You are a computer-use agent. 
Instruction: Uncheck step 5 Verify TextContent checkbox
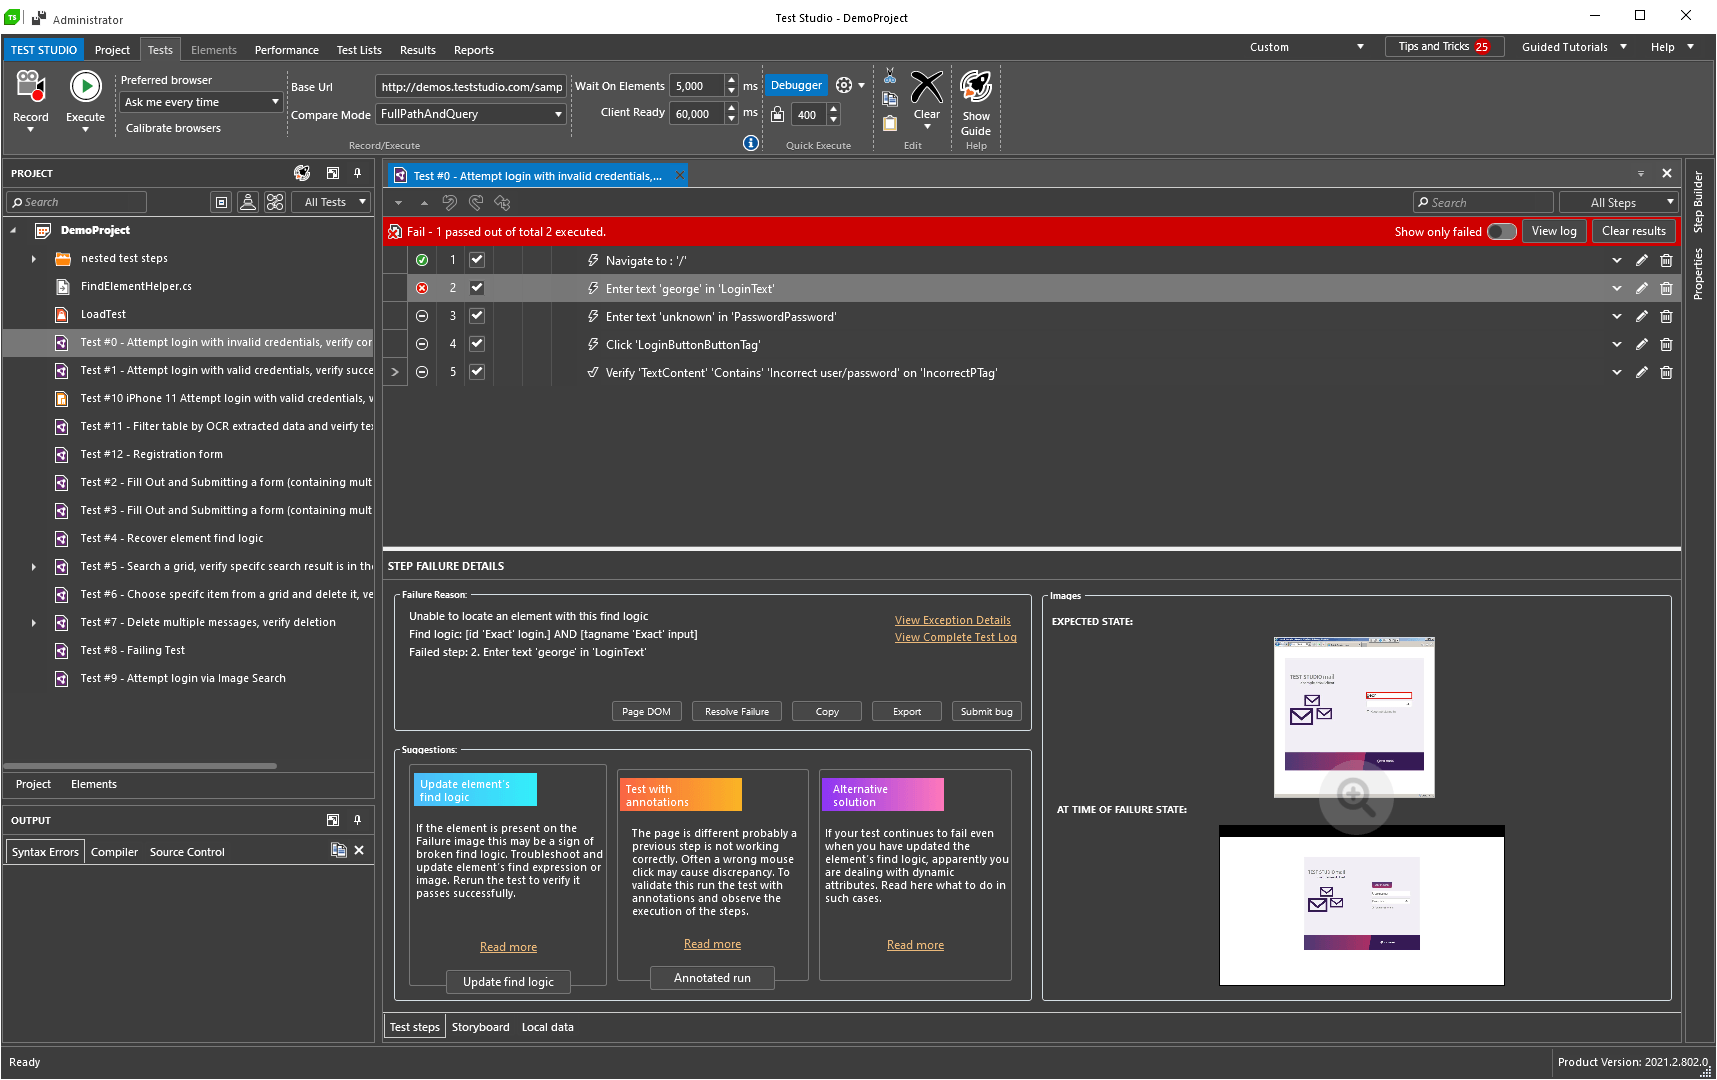477,372
